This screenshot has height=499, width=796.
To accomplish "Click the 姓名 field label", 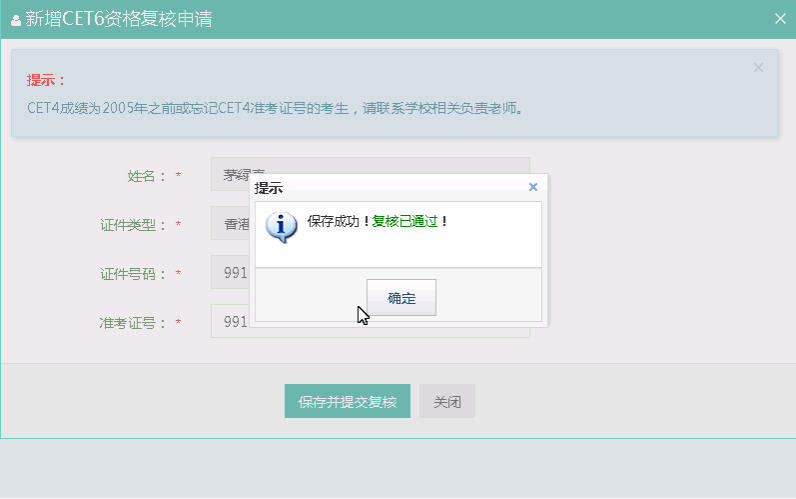I will (x=147, y=176).
